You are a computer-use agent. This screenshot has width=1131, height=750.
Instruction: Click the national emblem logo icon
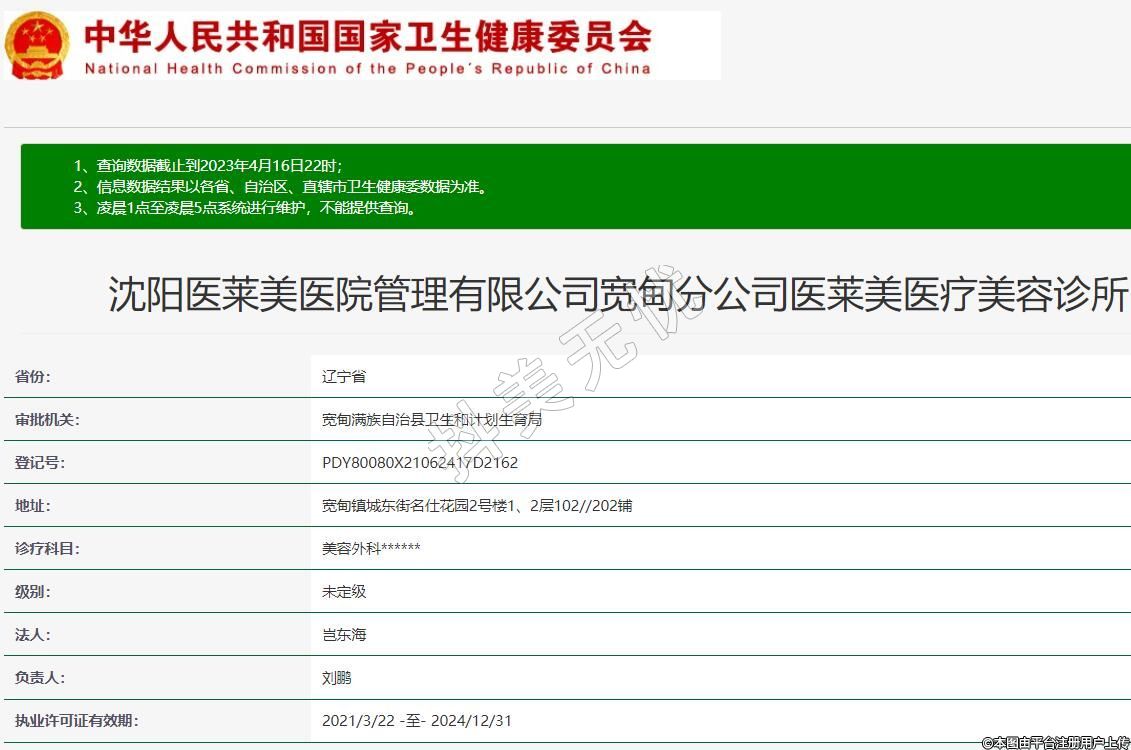[x=37, y=45]
